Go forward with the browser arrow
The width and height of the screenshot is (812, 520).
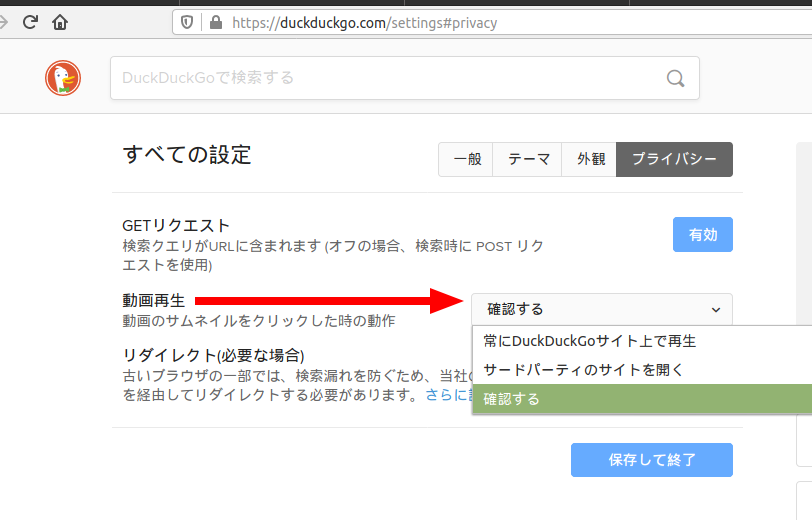(x=3, y=22)
